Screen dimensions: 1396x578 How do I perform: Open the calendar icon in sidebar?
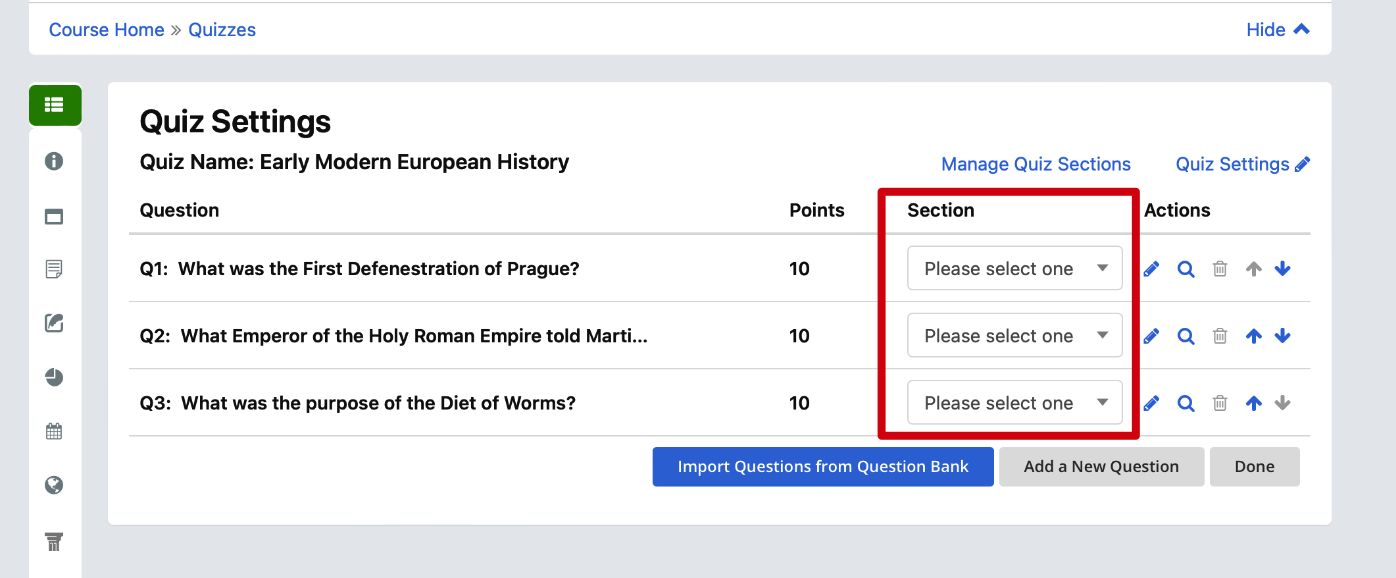click(55, 432)
